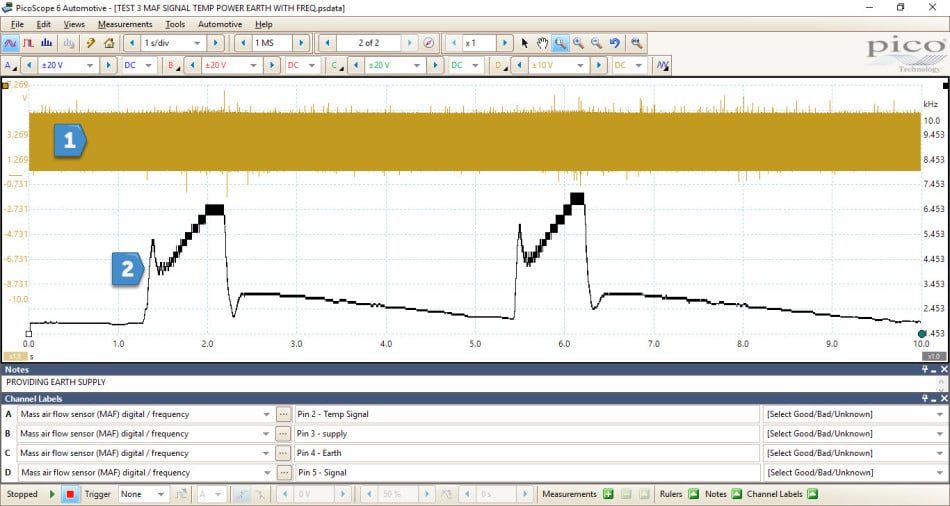The image size is (950, 506).
Task: Go to previous waveform buffer
Action: (x=327, y=43)
